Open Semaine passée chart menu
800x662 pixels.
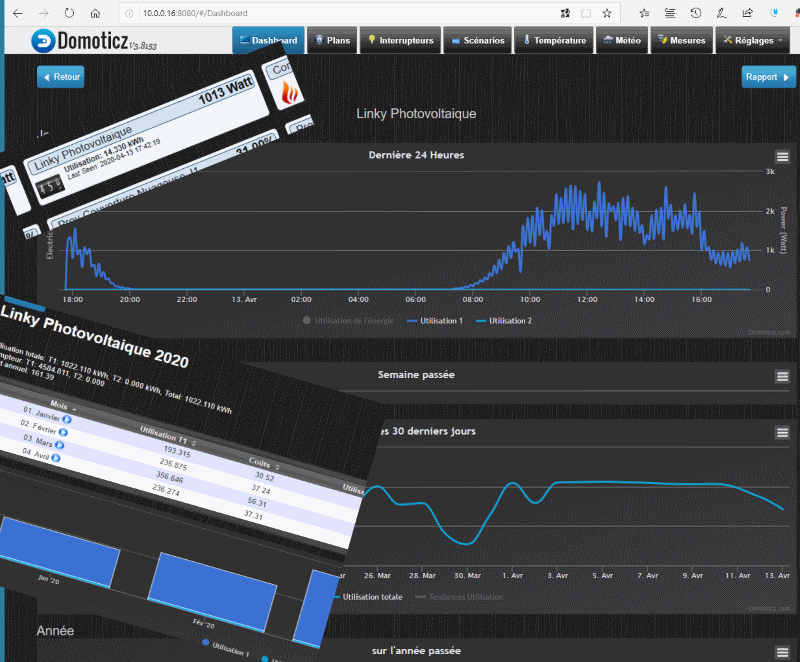pyautogui.click(x=782, y=377)
